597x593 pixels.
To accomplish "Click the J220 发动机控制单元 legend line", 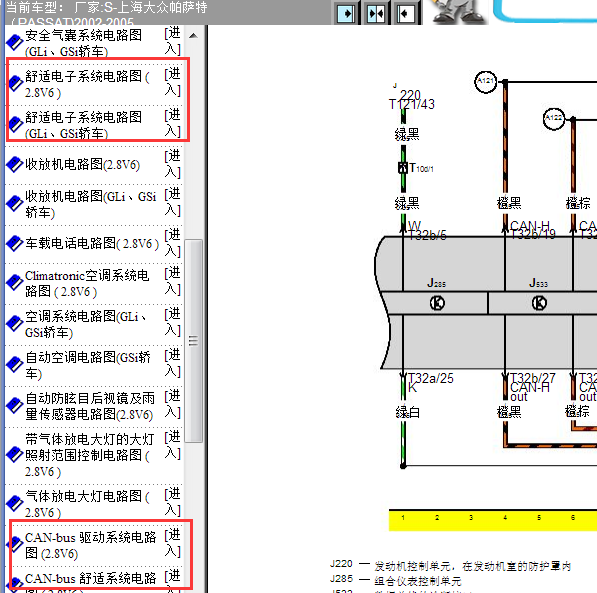I will [450, 566].
